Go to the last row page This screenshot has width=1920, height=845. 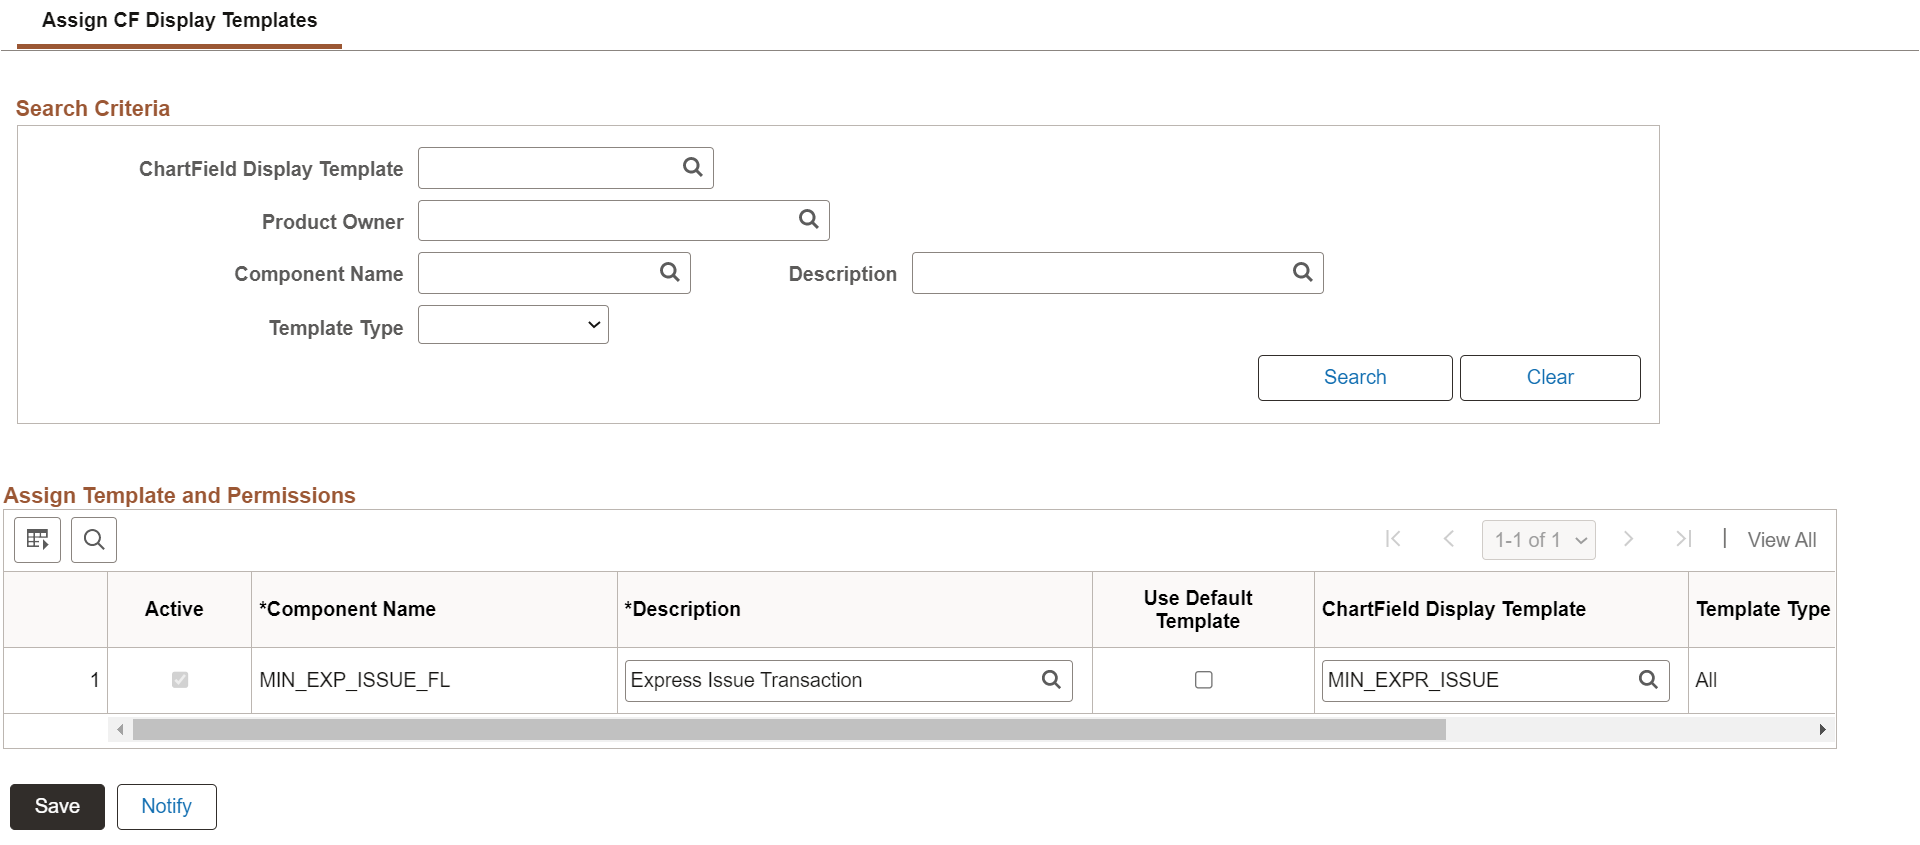point(1683,539)
